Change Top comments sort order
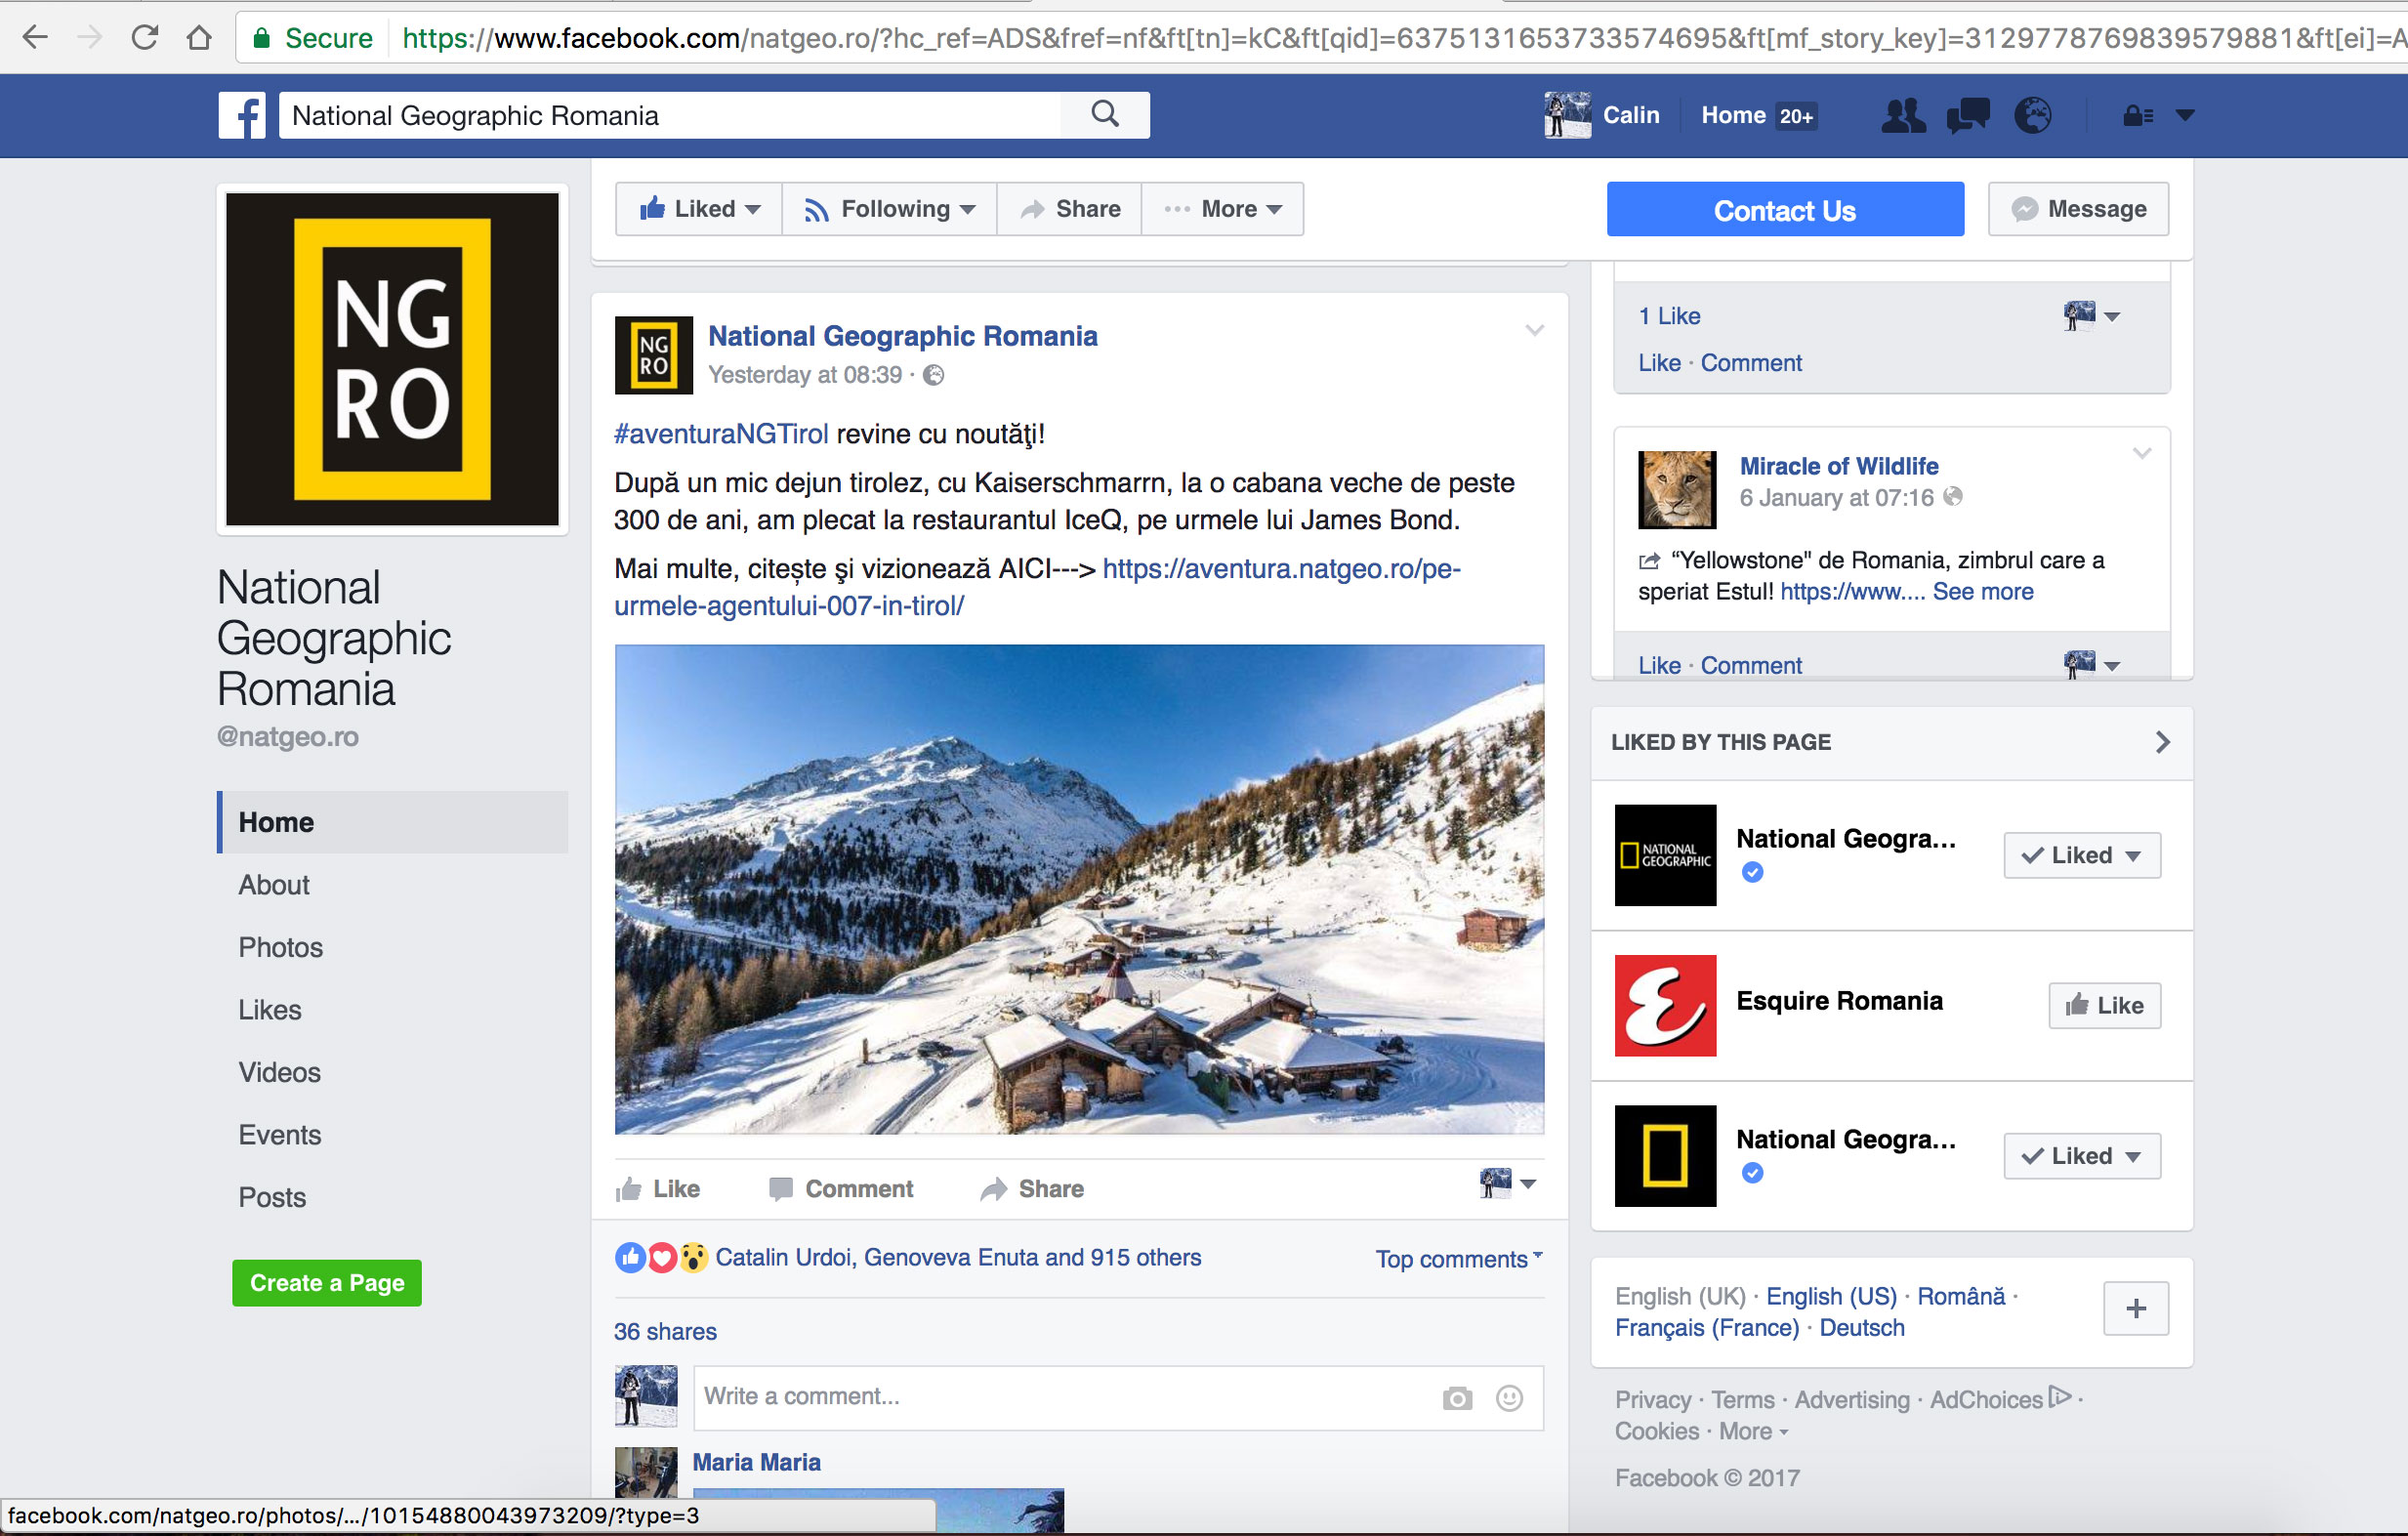 [1458, 1259]
